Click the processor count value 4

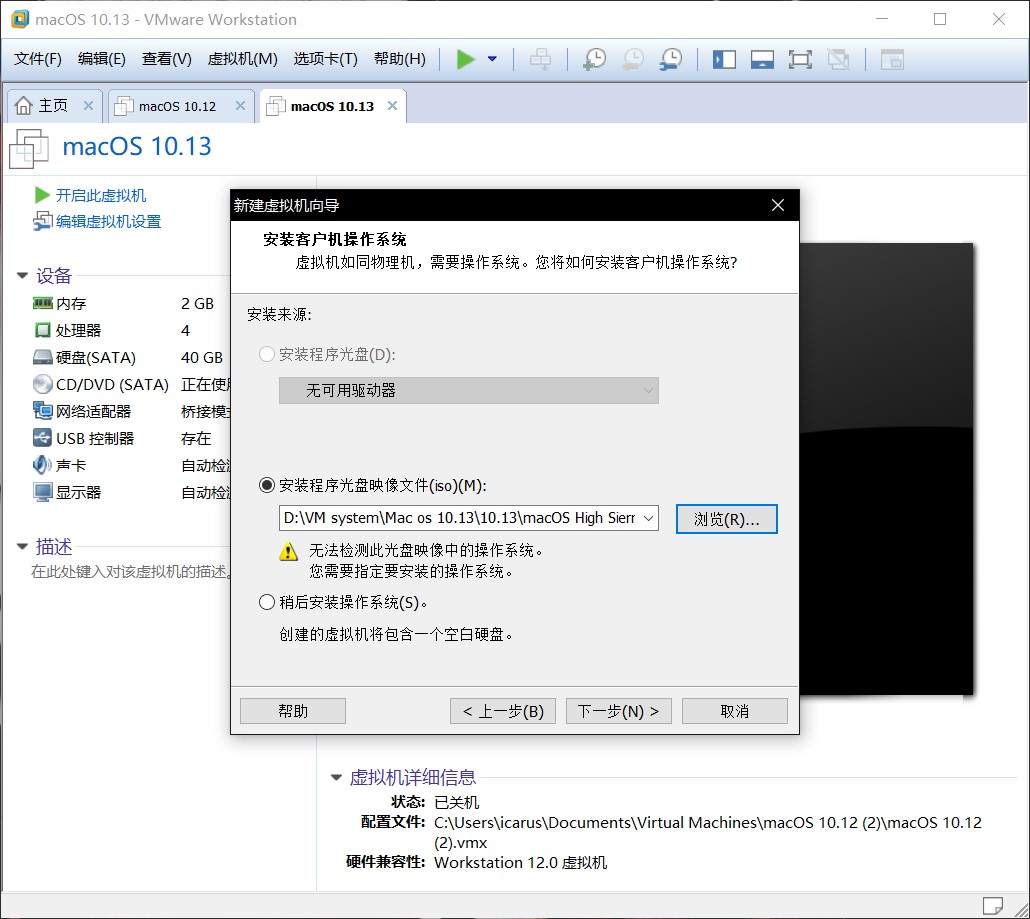pos(185,330)
